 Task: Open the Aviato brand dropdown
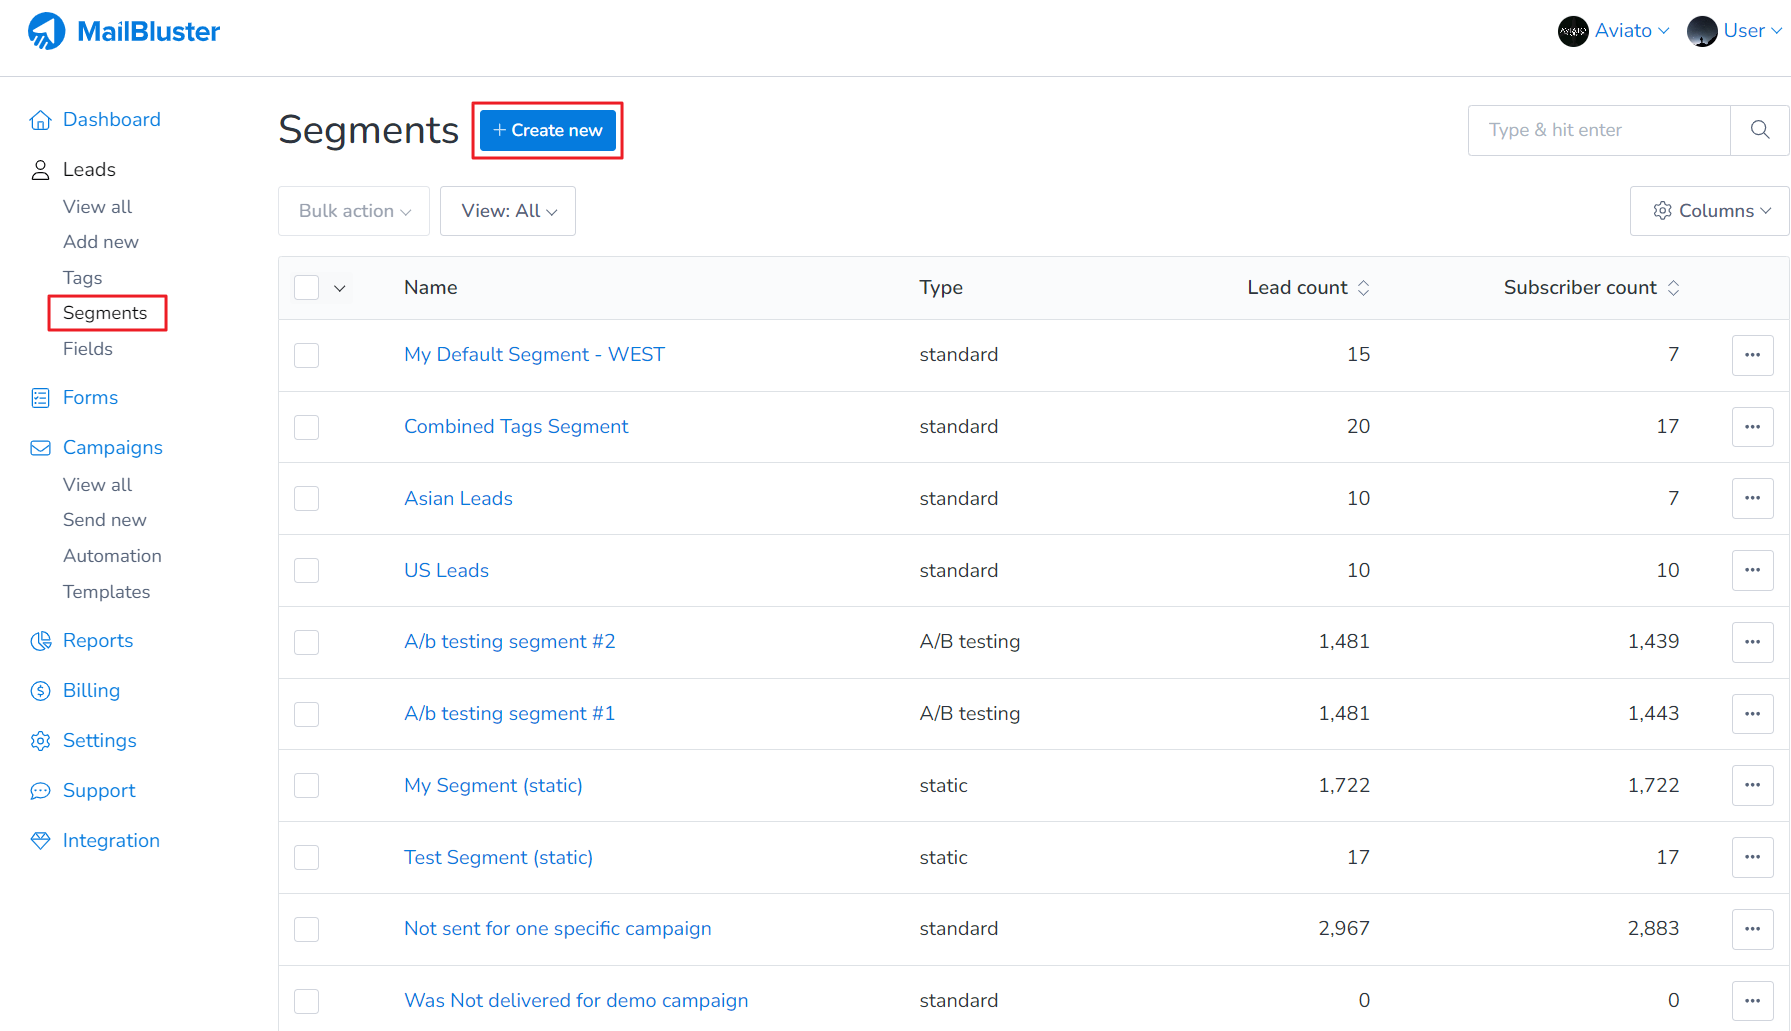(1613, 31)
